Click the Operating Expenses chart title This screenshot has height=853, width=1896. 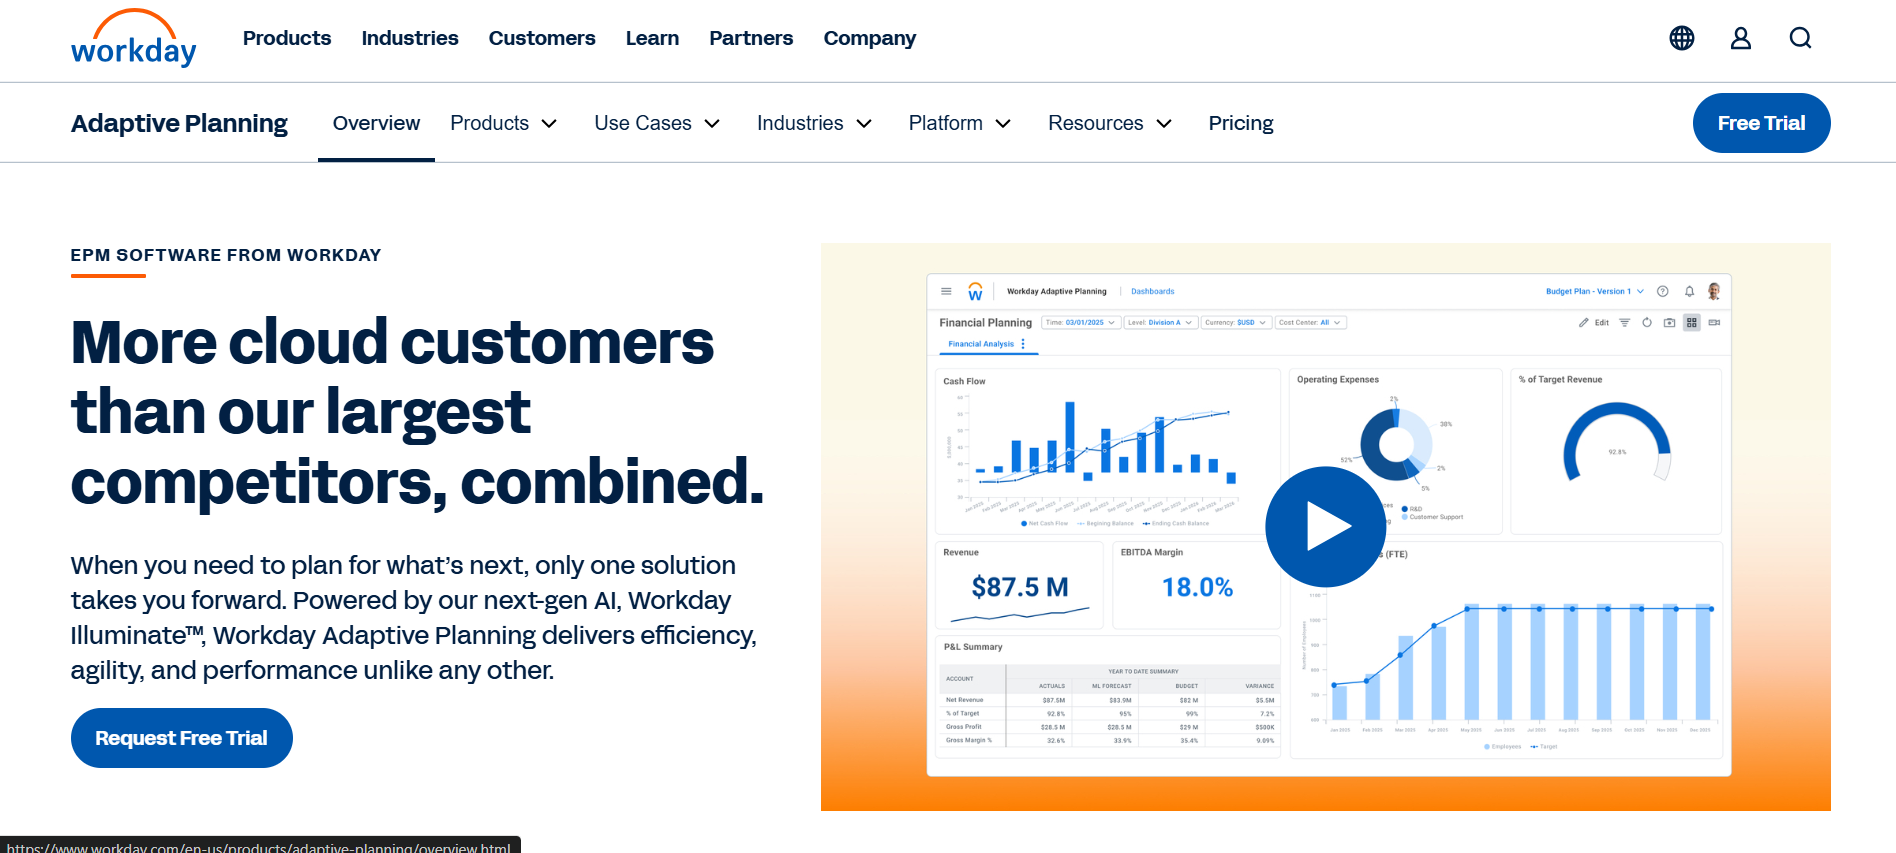[x=1338, y=379]
